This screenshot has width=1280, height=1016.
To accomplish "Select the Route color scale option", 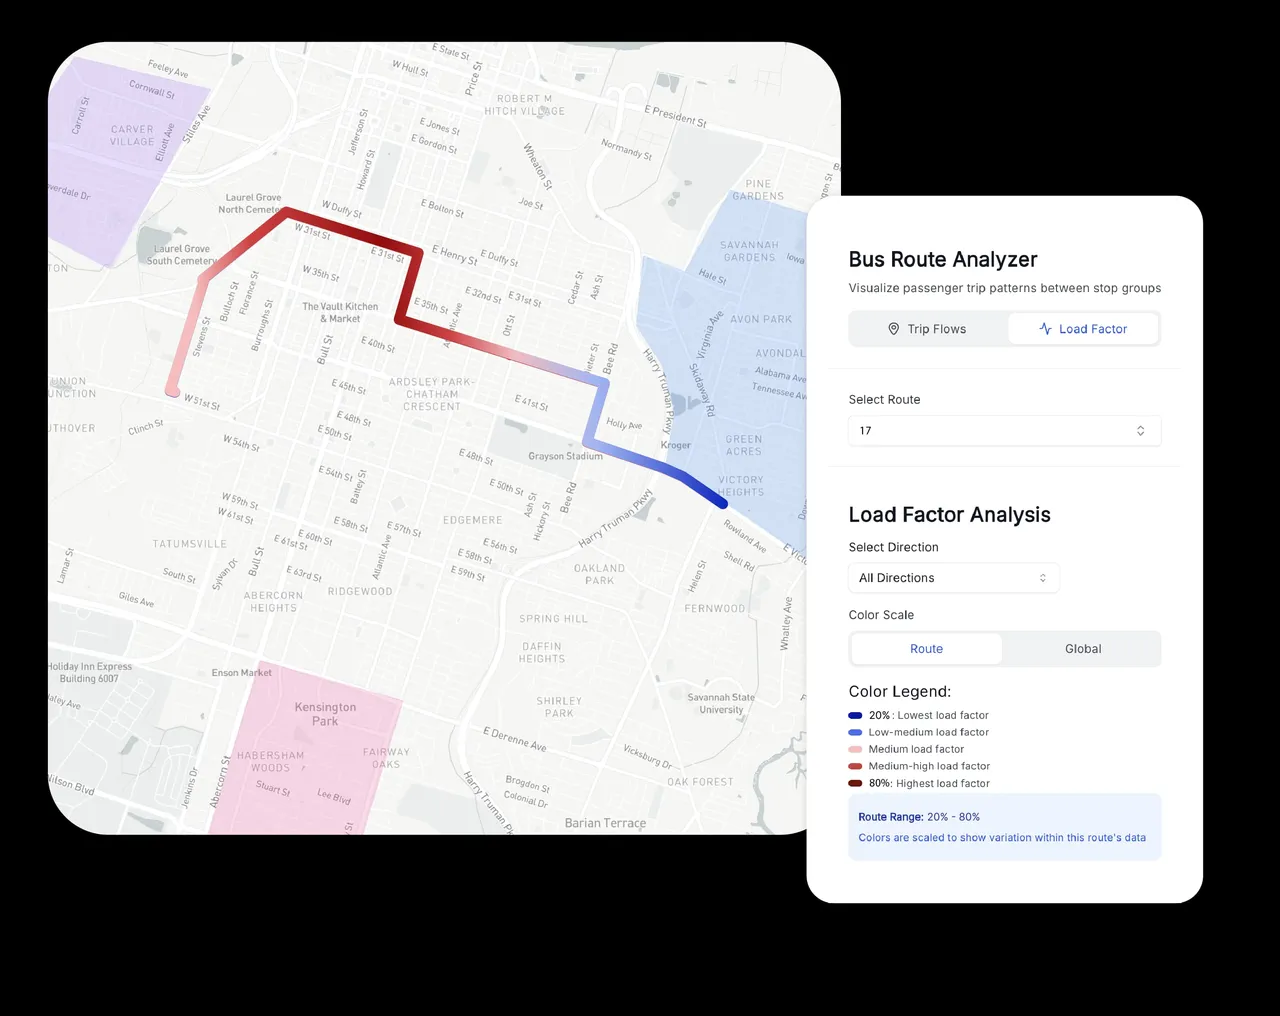I will (926, 649).
